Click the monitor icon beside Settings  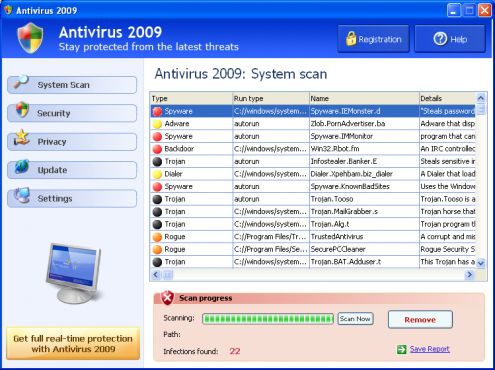[x=22, y=195]
